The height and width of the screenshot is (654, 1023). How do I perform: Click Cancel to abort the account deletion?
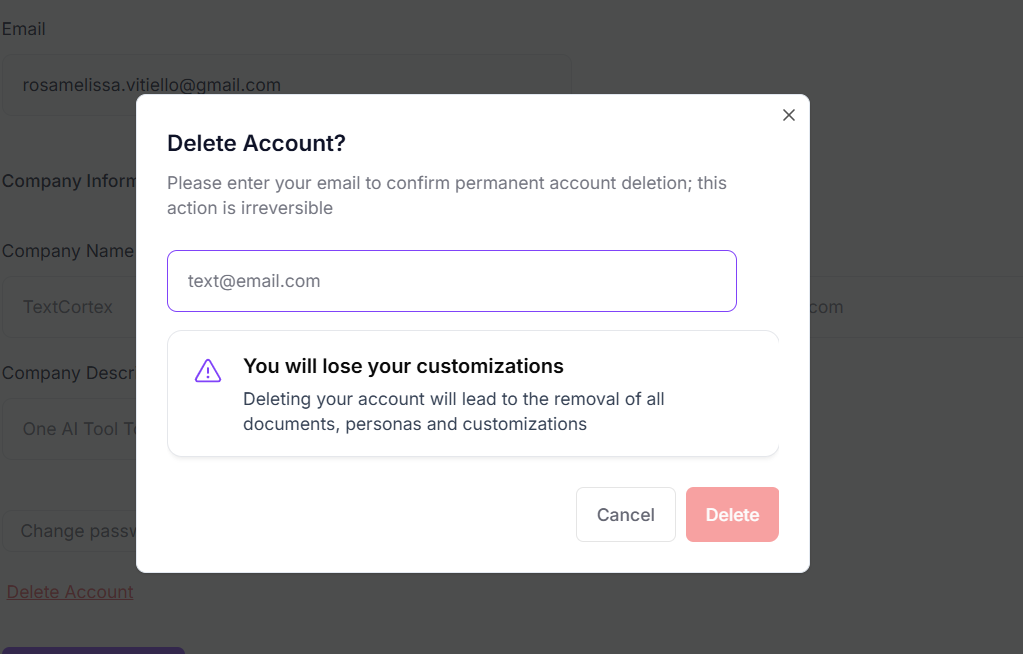pyautogui.click(x=625, y=514)
